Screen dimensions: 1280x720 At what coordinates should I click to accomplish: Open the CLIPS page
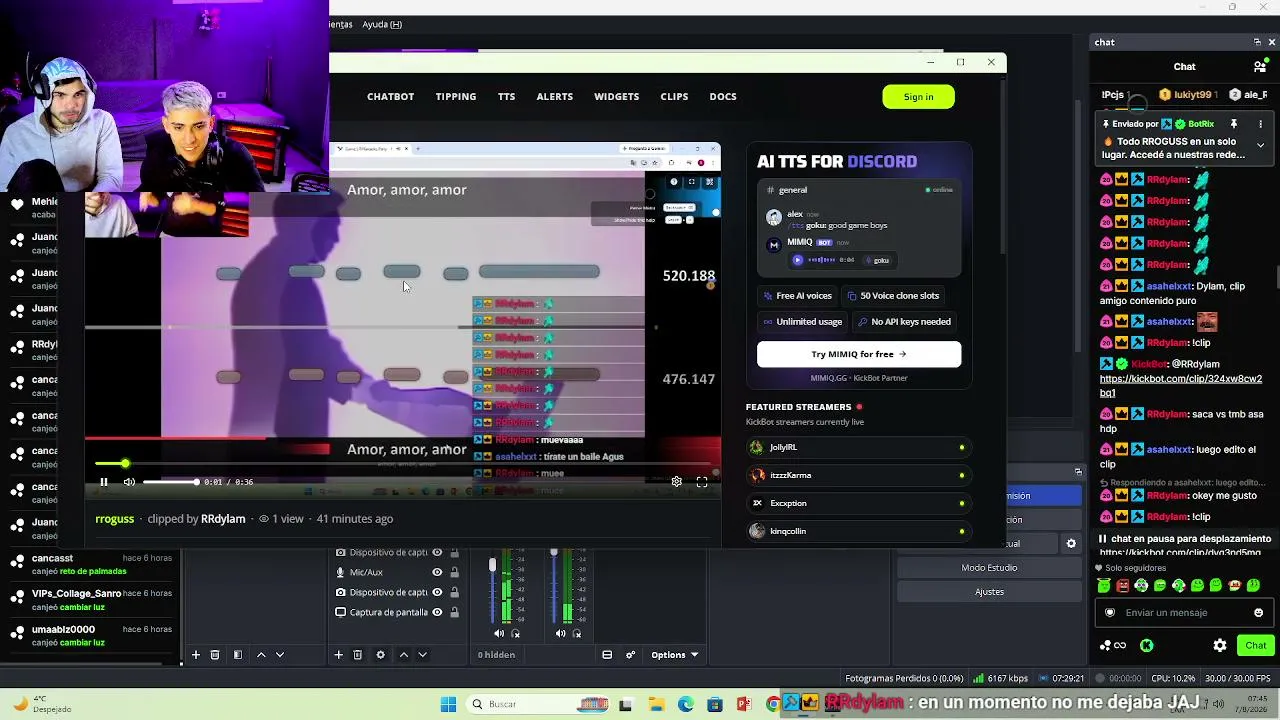674,97
